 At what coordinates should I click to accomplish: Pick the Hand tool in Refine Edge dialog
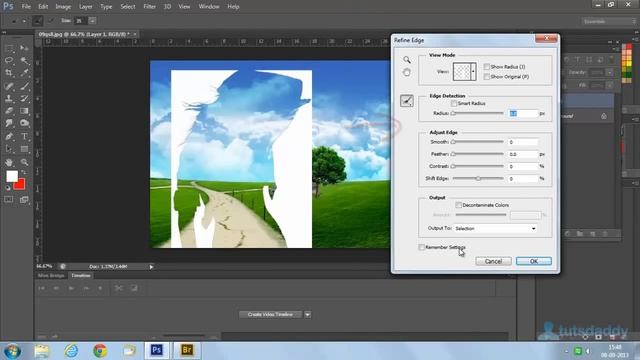tap(407, 73)
